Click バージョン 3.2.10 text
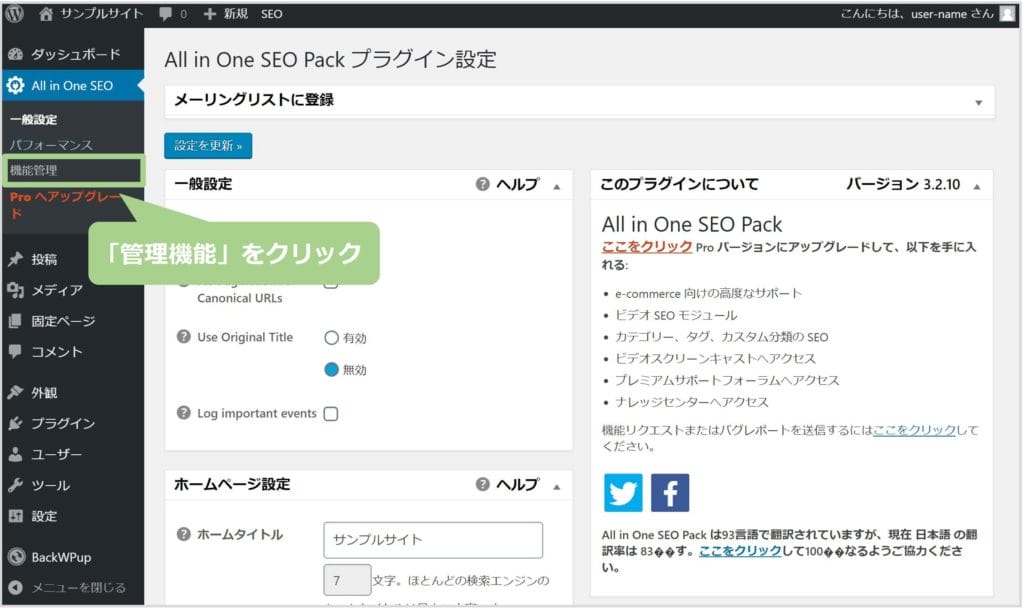 pos(903,184)
